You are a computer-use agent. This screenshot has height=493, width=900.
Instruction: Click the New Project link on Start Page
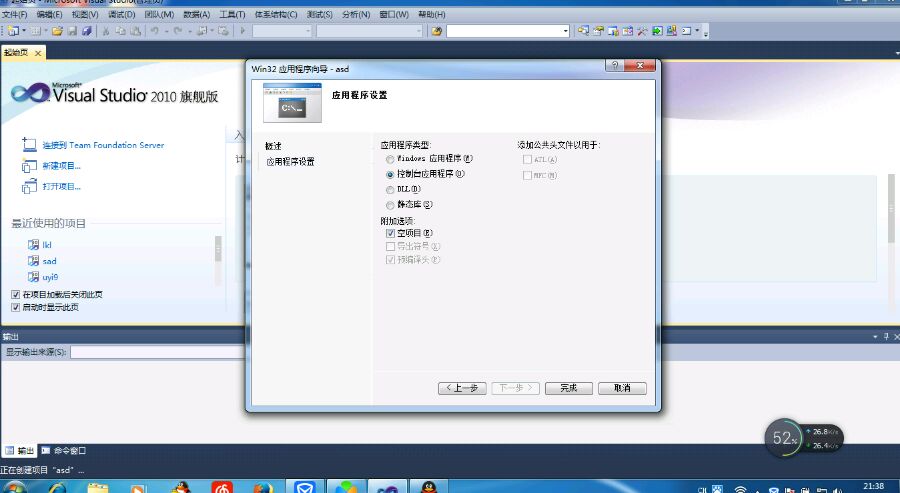point(61,166)
